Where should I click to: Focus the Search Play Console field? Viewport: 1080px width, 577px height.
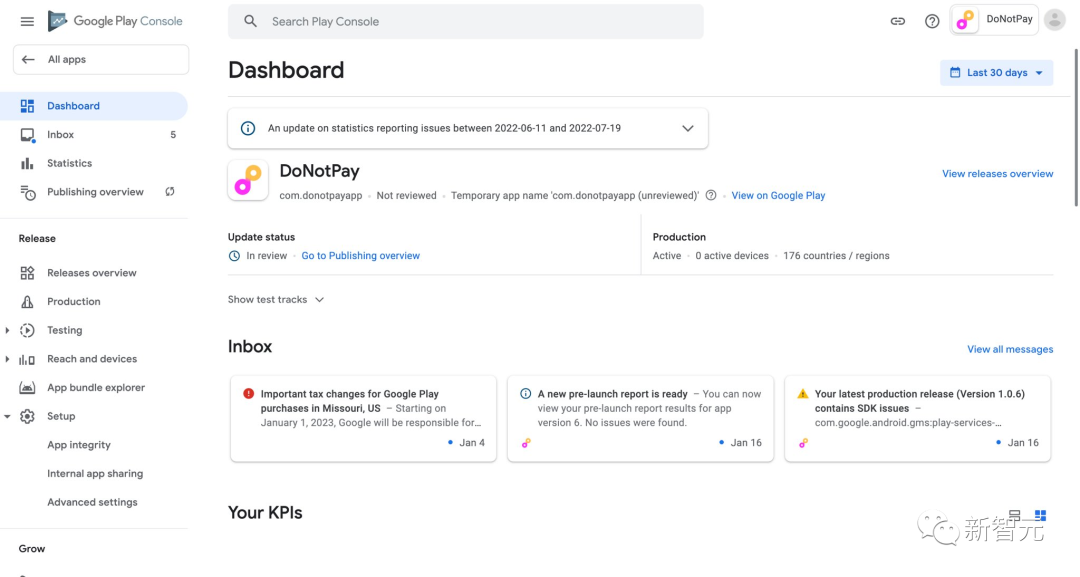click(x=466, y=21)
